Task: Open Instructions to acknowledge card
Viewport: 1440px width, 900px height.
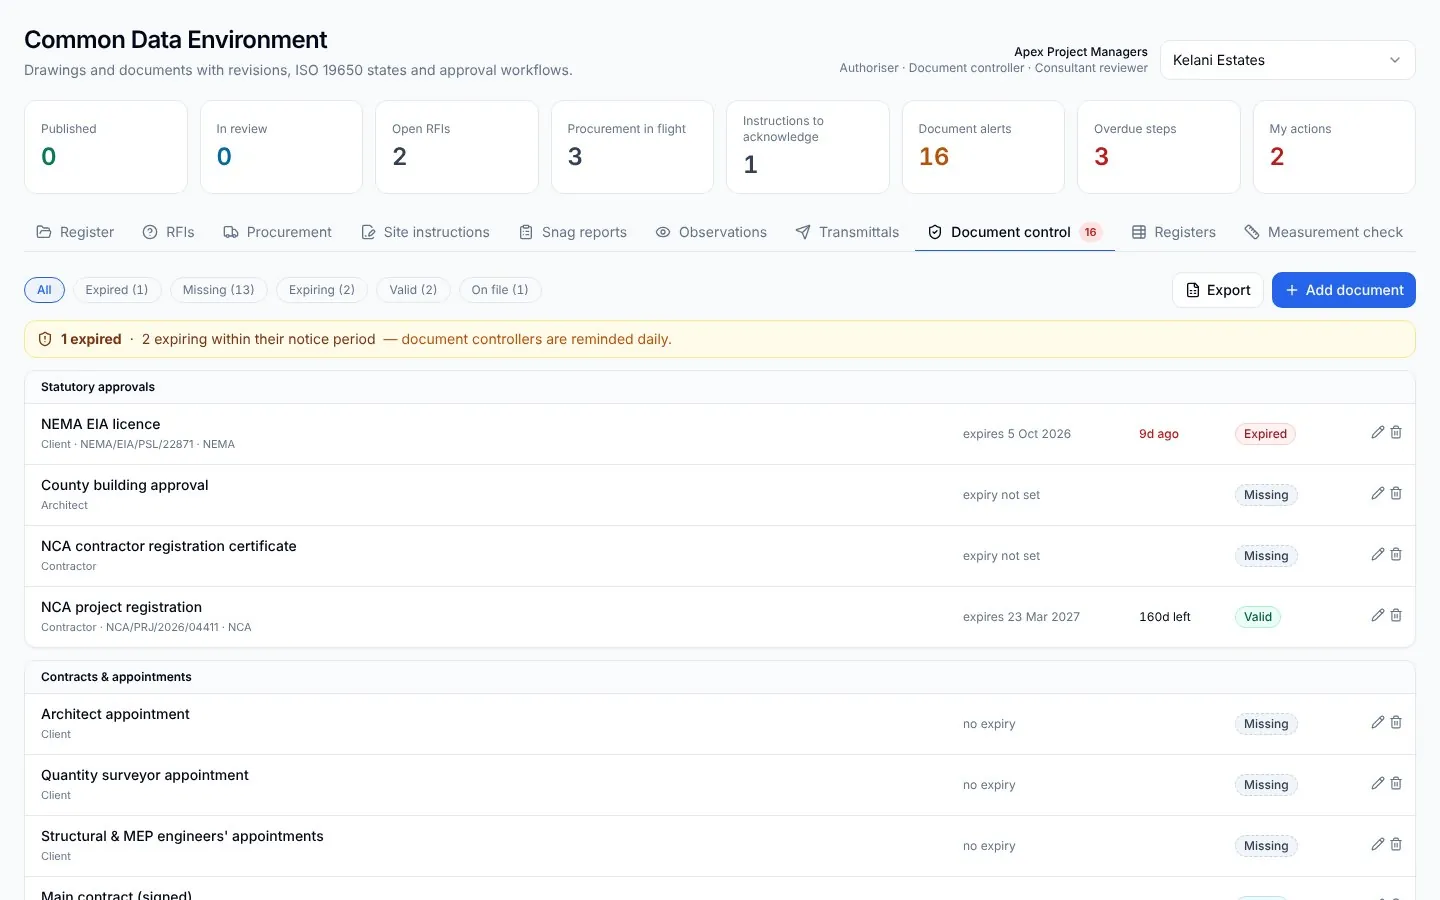Action: pyautogui.click(x=808, y=147)
